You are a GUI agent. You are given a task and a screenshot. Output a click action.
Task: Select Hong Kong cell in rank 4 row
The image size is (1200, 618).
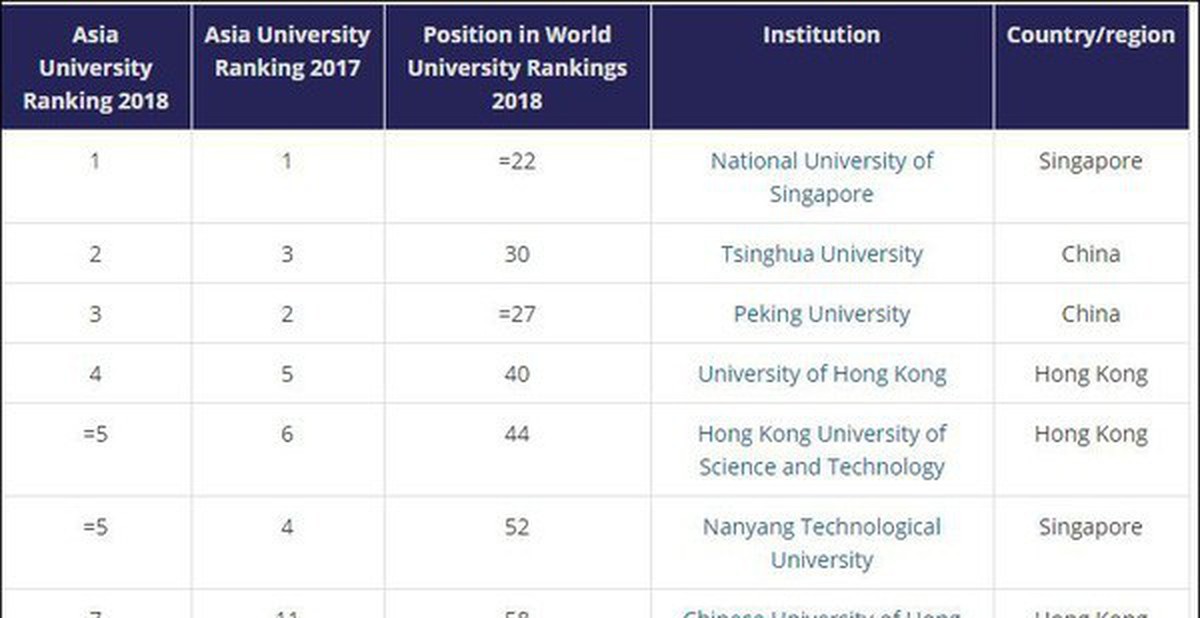point(1091,374)
